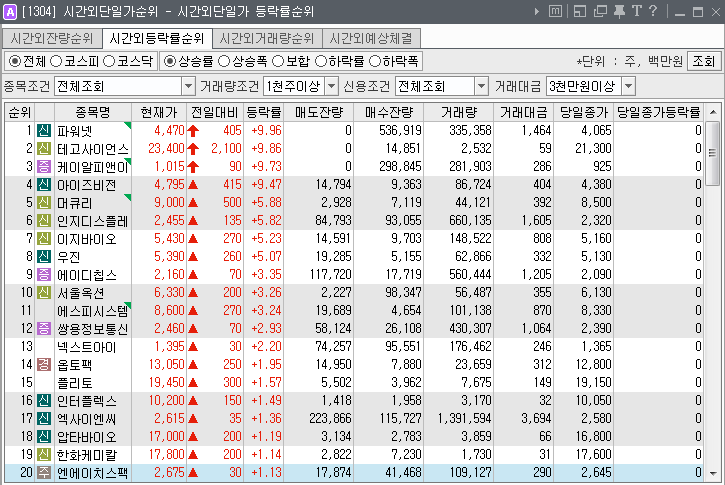The image size is (725, 485).
Task: Click the 신 badge next to 인지디스플레
Action: pos(44,221)
